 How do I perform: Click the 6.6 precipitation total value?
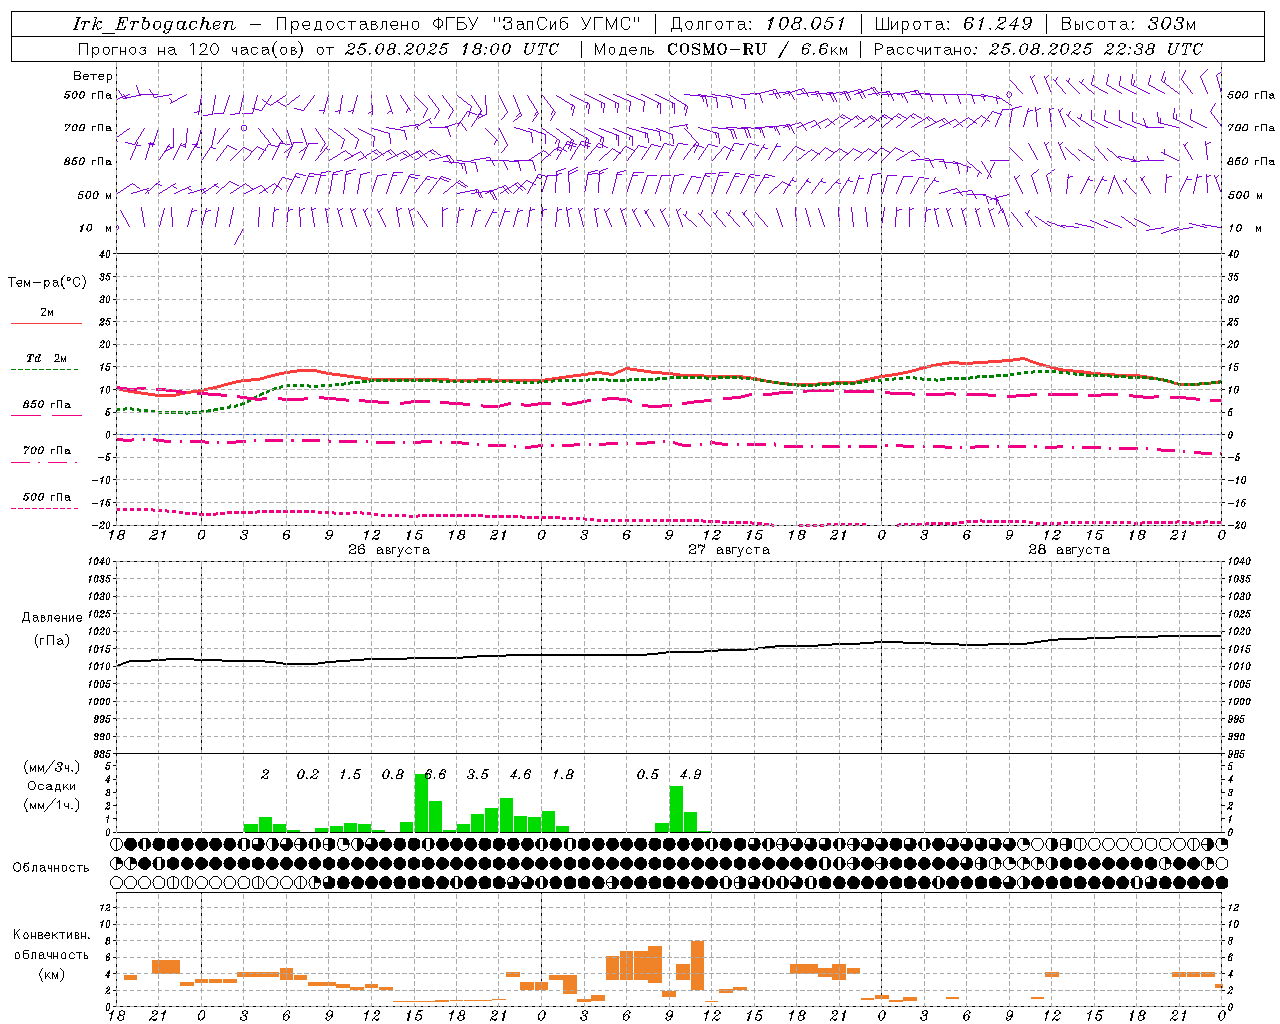[435, 774]
